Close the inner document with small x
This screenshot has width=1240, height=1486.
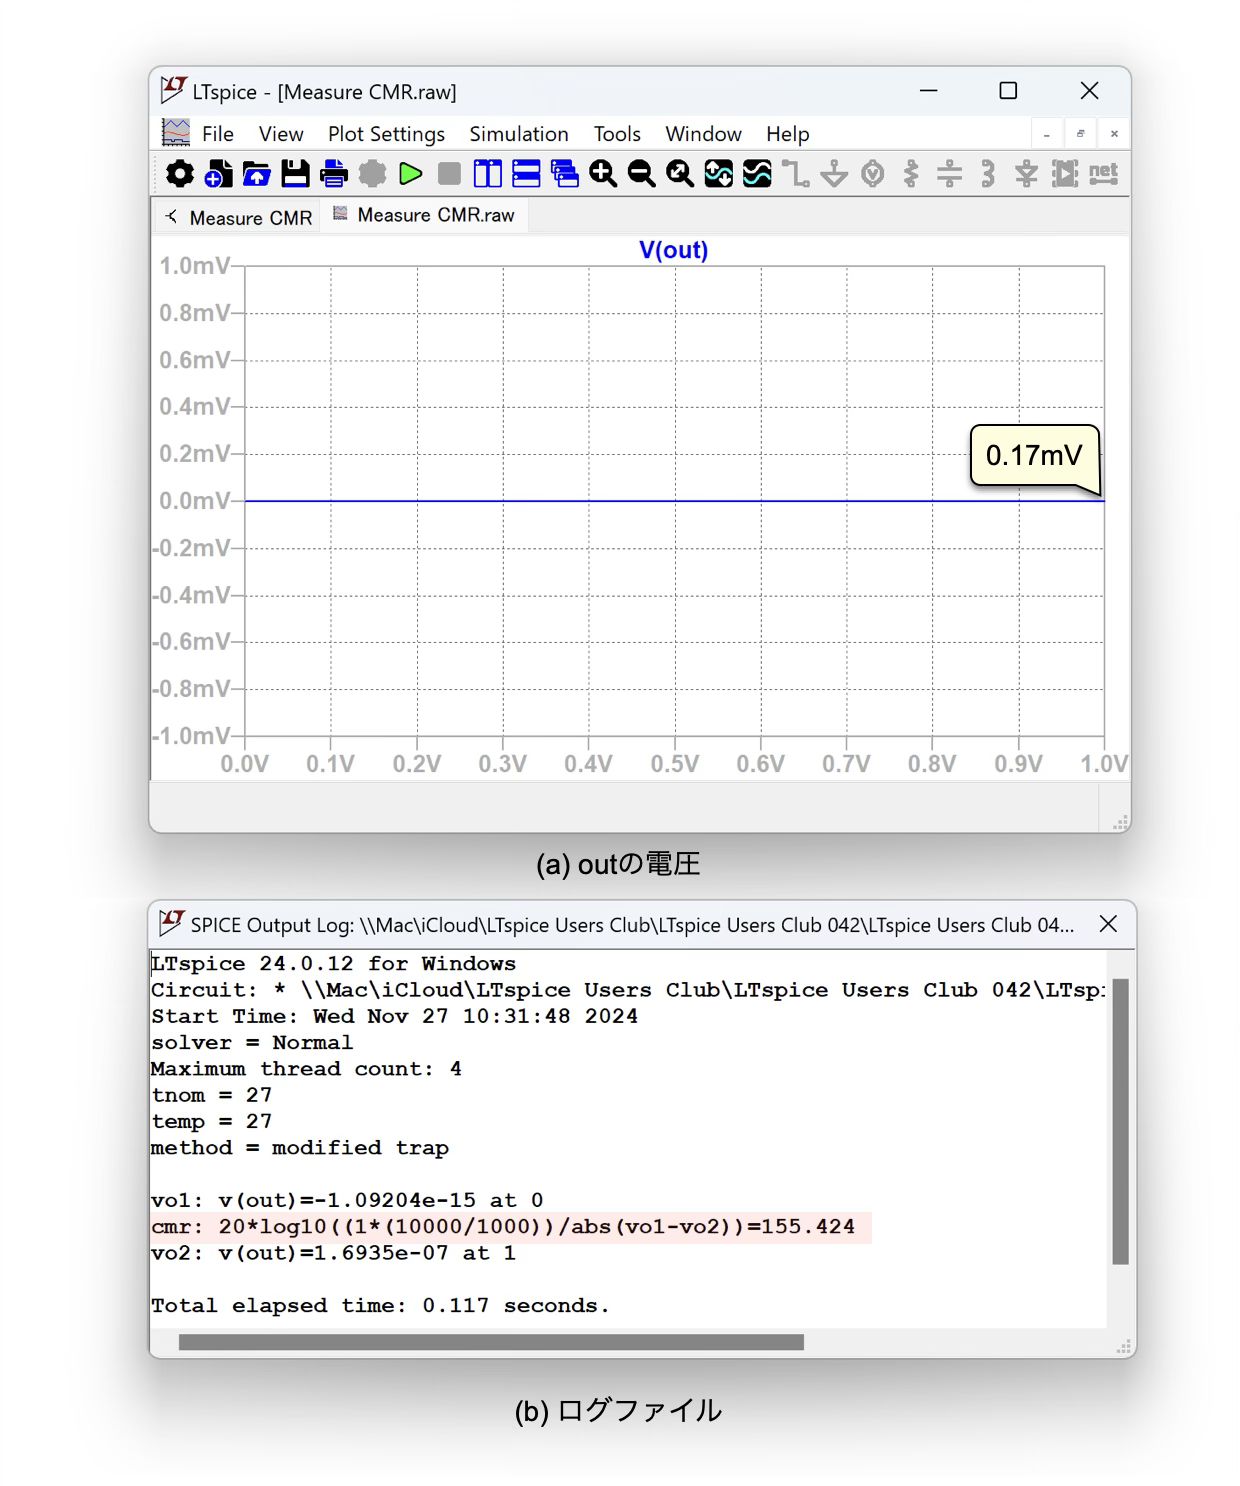(x=1114, y=134)
